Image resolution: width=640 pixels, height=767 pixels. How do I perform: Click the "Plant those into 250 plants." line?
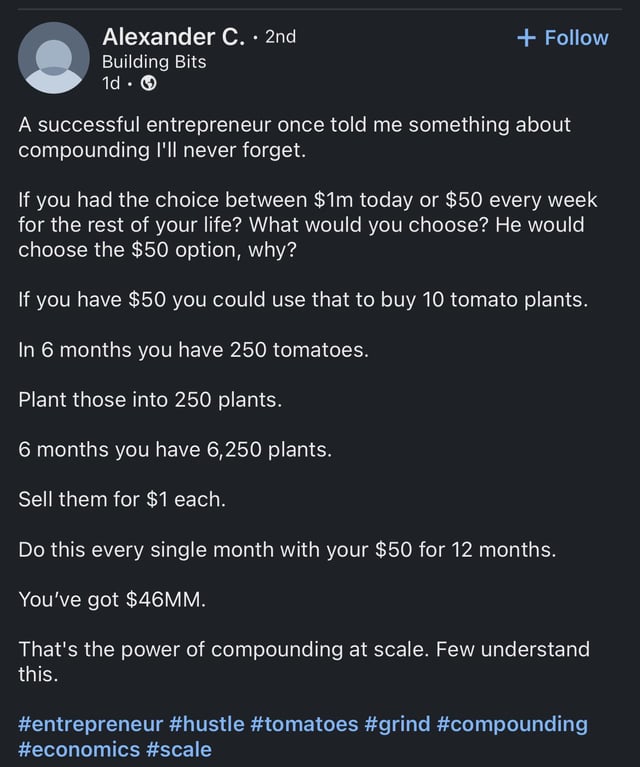(x=150, y=400)
